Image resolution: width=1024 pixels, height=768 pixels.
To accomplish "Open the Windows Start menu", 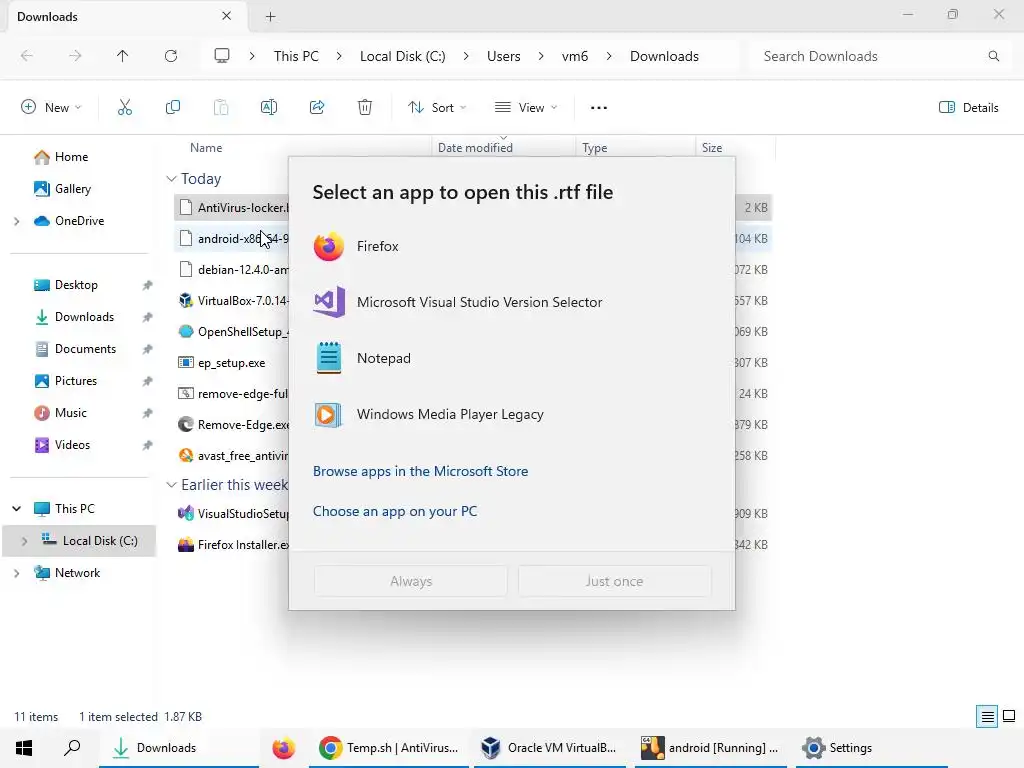I will pos(24,748).
